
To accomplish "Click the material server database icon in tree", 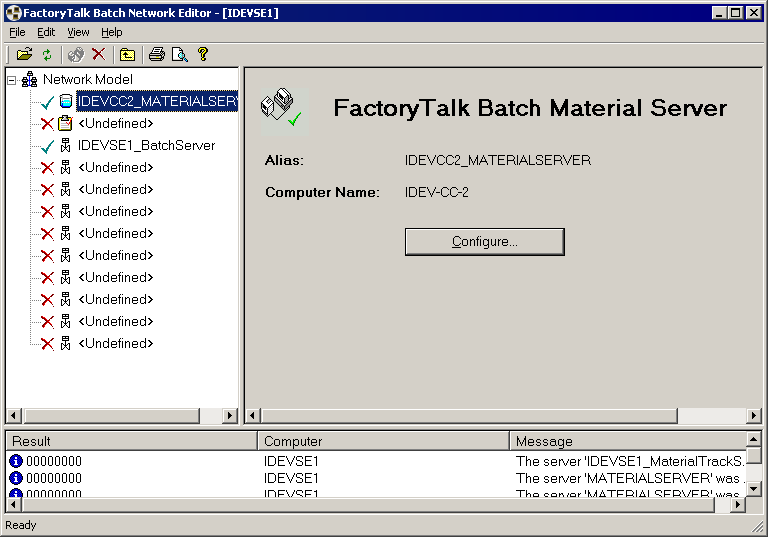I will coord(66,101).
